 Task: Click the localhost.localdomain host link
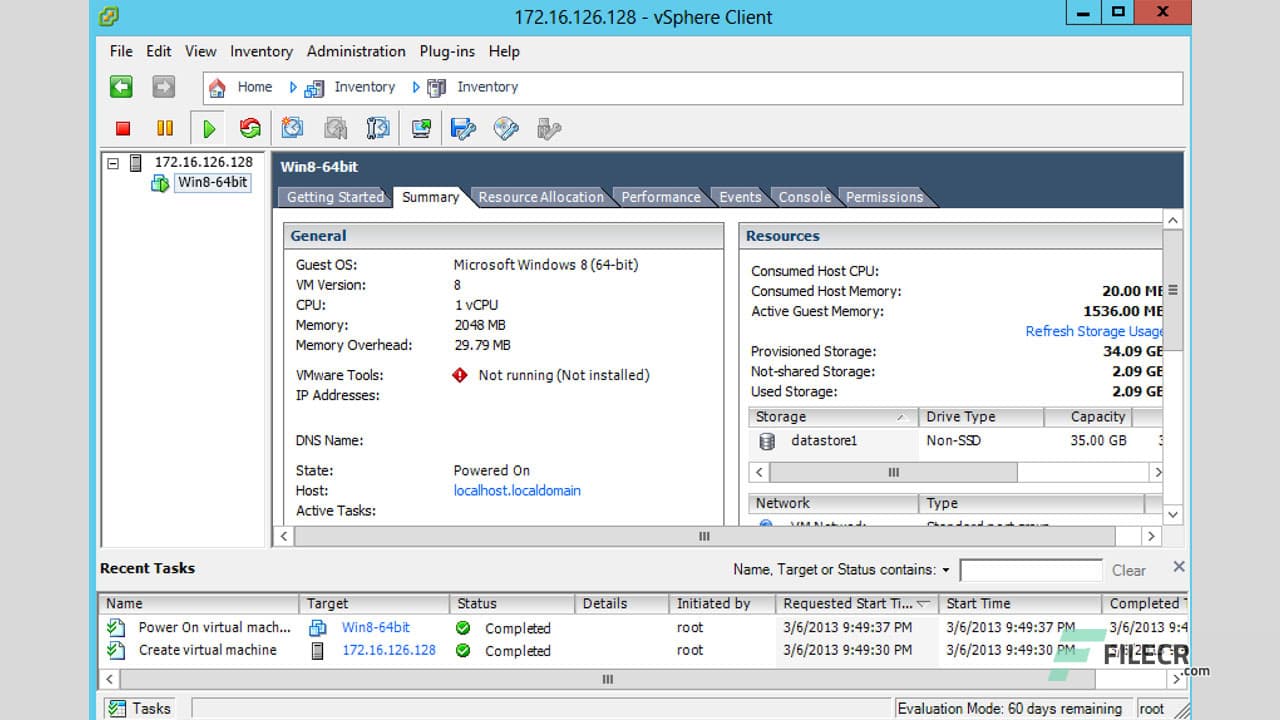tap(517, 490)
